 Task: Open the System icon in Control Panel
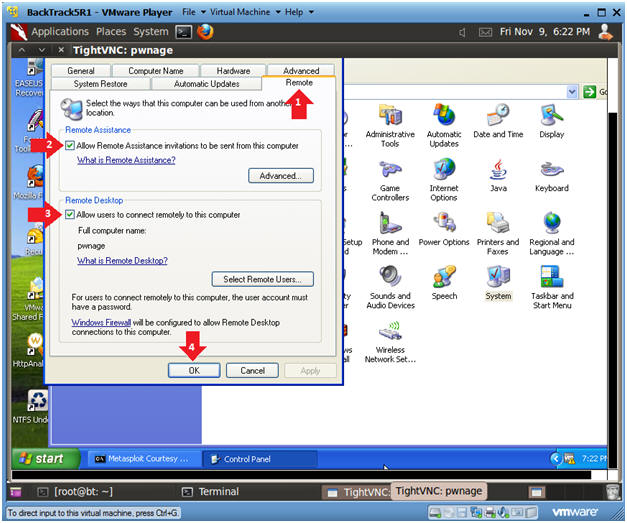point(498,283)
